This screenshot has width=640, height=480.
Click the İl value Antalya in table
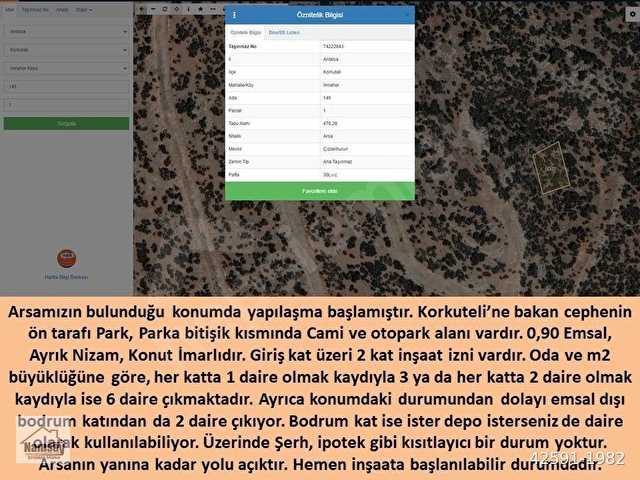tap(331, 59)
